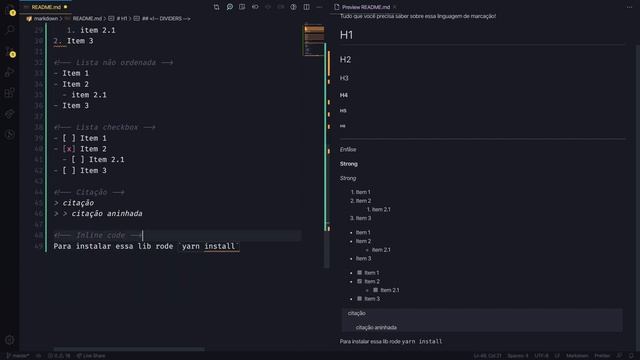
Task: Click the minimap in the editor
Action: 314,40
